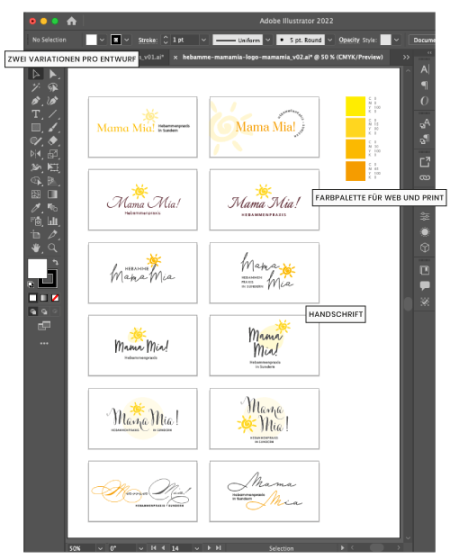Select the Eyedropper tool
The width and height of the screenshot is (450, 559).
pos(36,207)
